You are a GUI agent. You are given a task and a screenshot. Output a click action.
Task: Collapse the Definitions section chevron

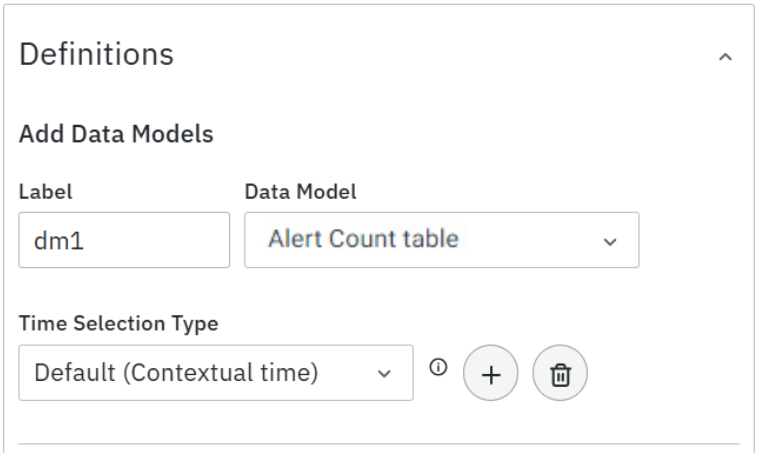pos(726,58)
